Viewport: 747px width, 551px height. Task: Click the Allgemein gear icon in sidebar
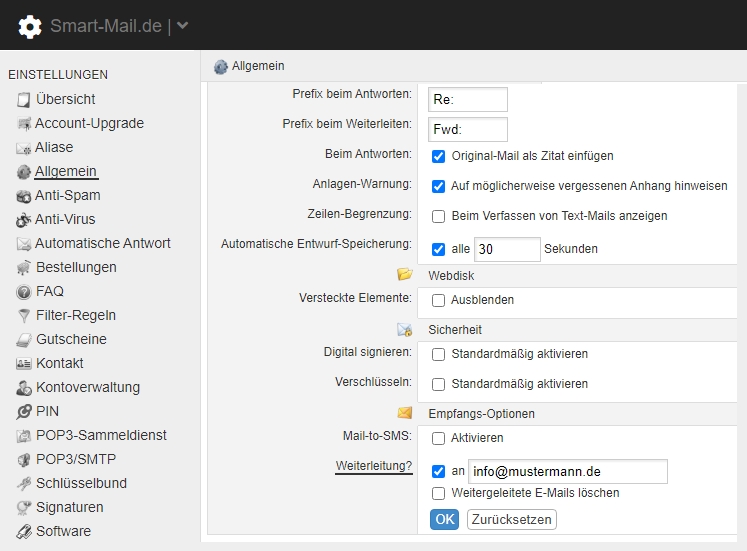tap(23, 172)
